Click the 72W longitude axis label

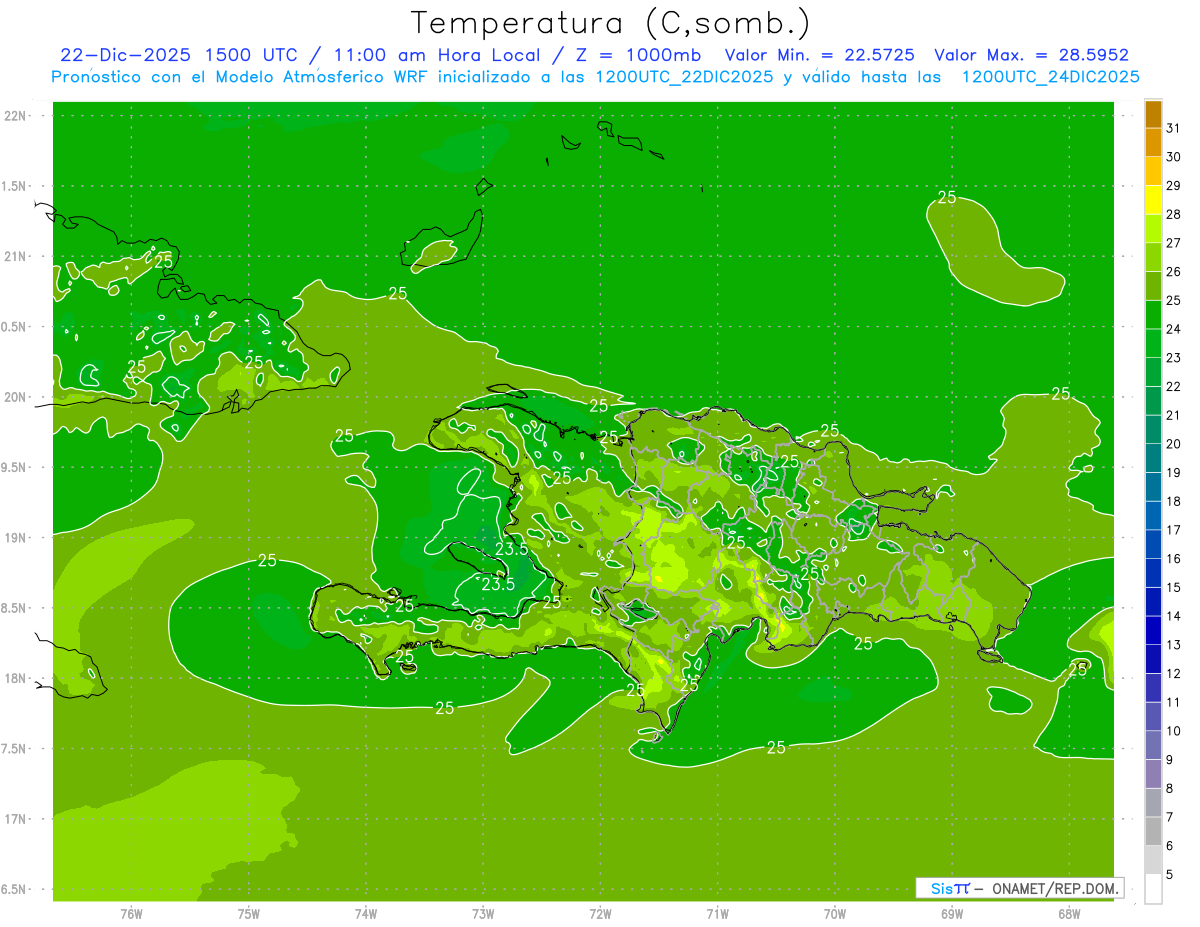coord(600,913)
